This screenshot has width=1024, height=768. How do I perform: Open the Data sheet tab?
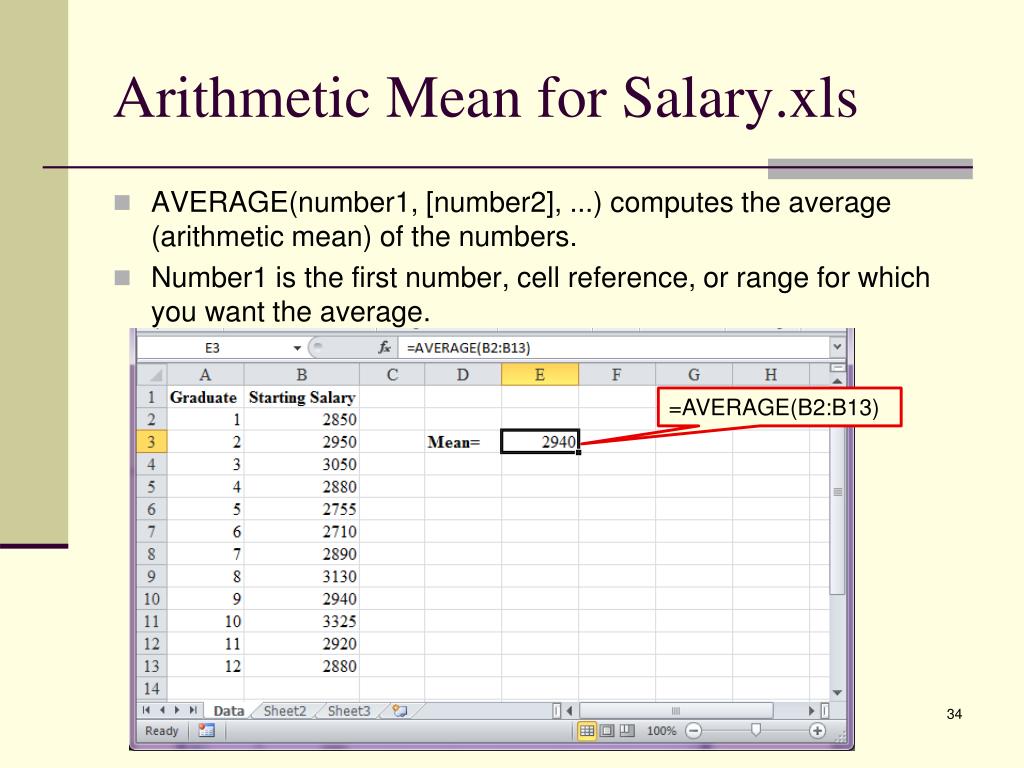(229, 711)
